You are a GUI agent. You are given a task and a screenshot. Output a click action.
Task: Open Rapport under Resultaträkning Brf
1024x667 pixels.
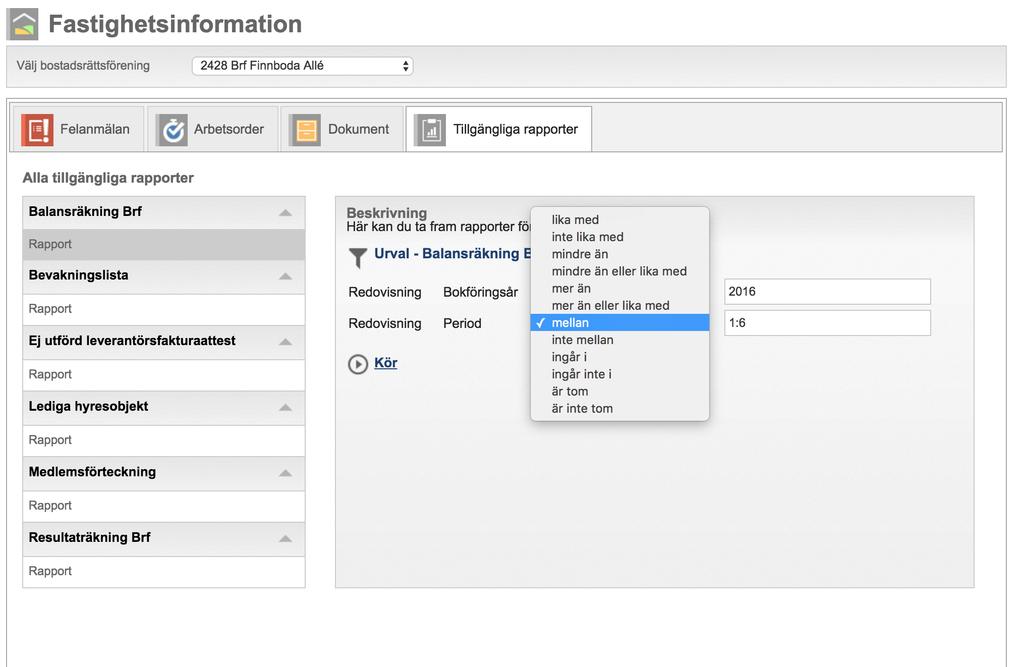(164, 572)
